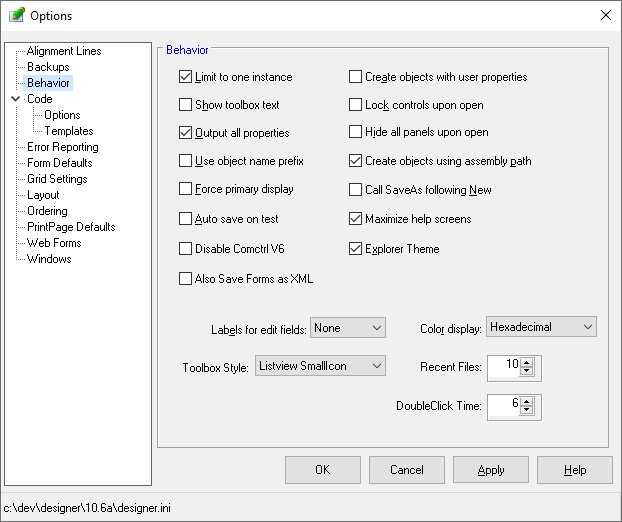This screenshot has width=622, height=522.
Task: Enable Show toolbox text checkbox
Action: click(185, 105)
